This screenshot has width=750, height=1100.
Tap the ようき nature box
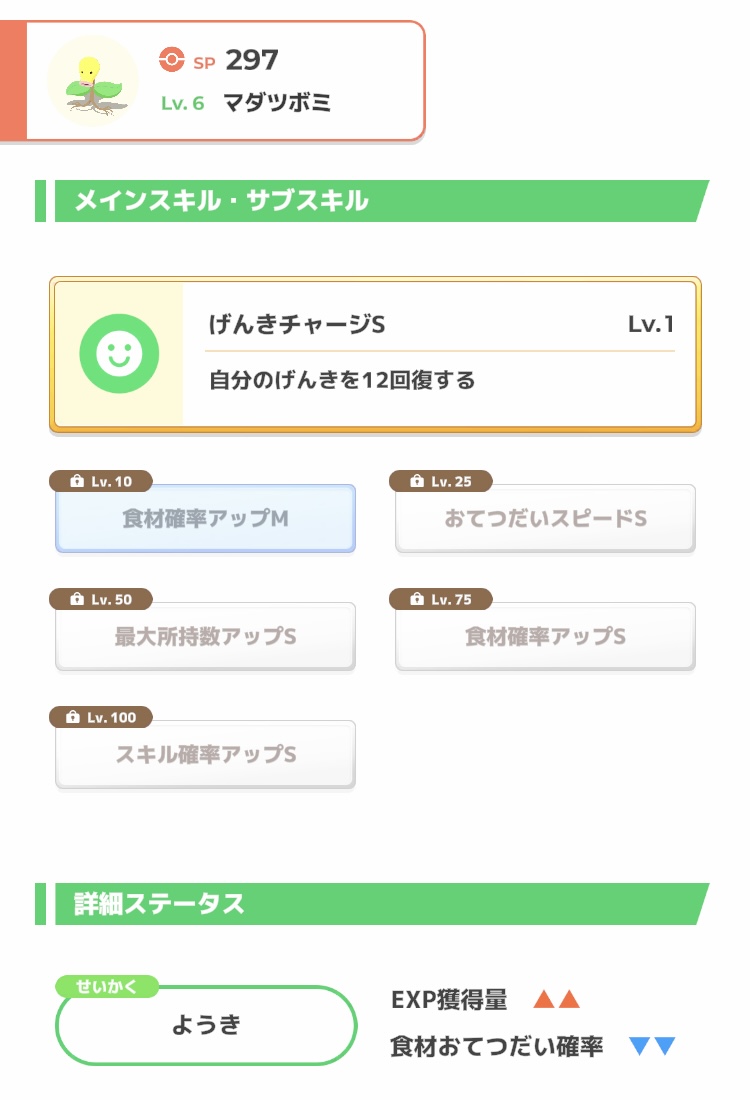[206, 1025]
